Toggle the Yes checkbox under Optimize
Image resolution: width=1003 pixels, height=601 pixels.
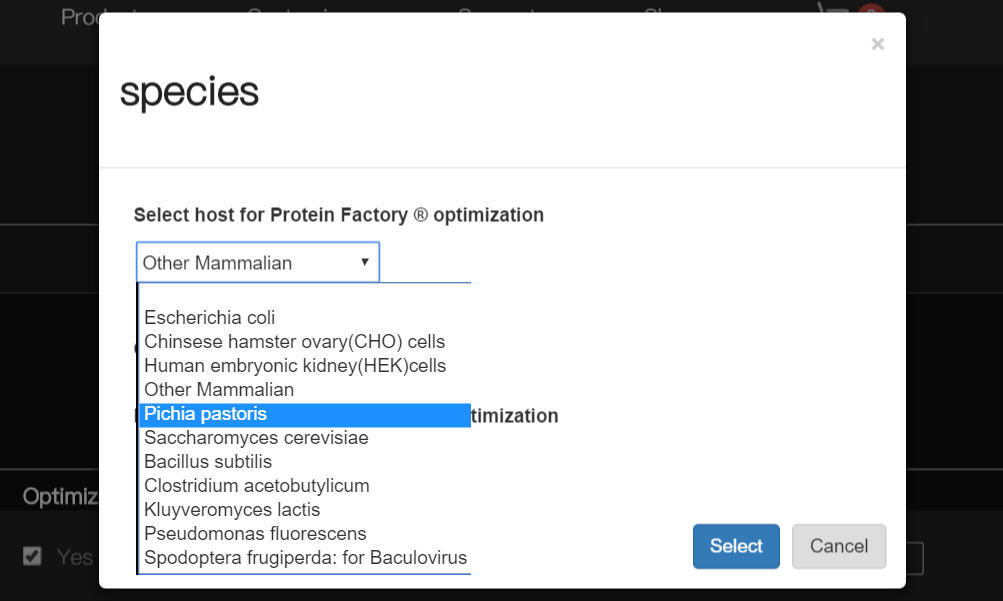(x=32, y=556)
